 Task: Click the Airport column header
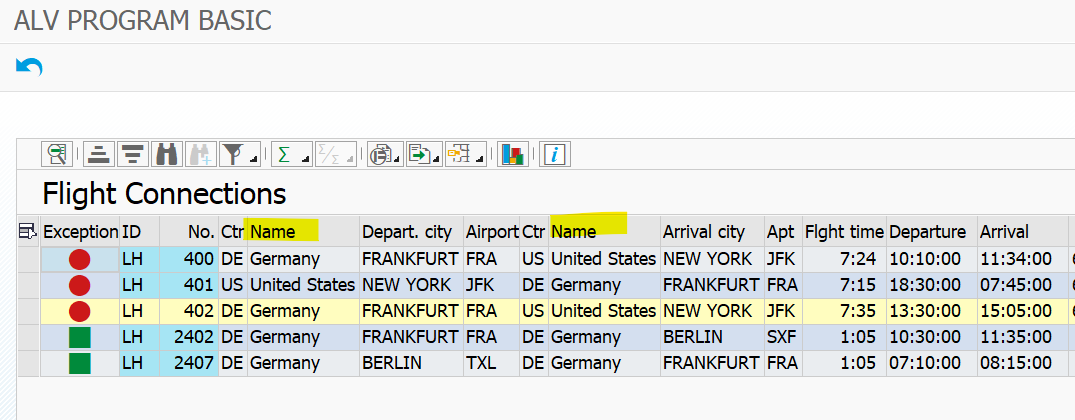click(x=492, y=232)
